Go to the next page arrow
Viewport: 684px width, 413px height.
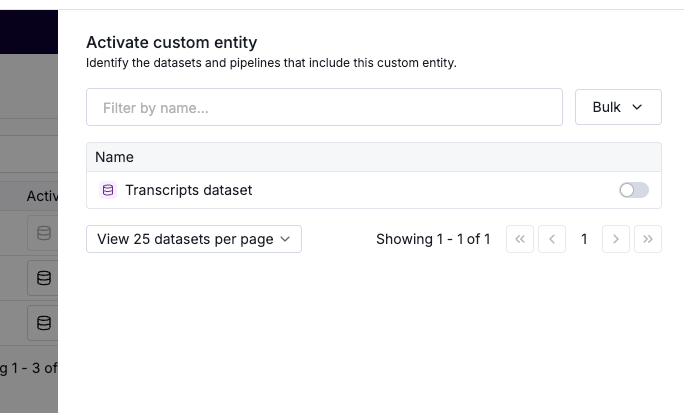(x=616, y=239)
